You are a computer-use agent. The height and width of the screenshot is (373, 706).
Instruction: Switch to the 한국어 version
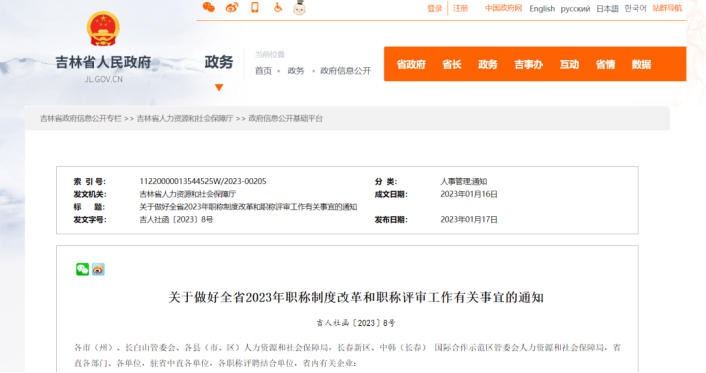(635, 8)
